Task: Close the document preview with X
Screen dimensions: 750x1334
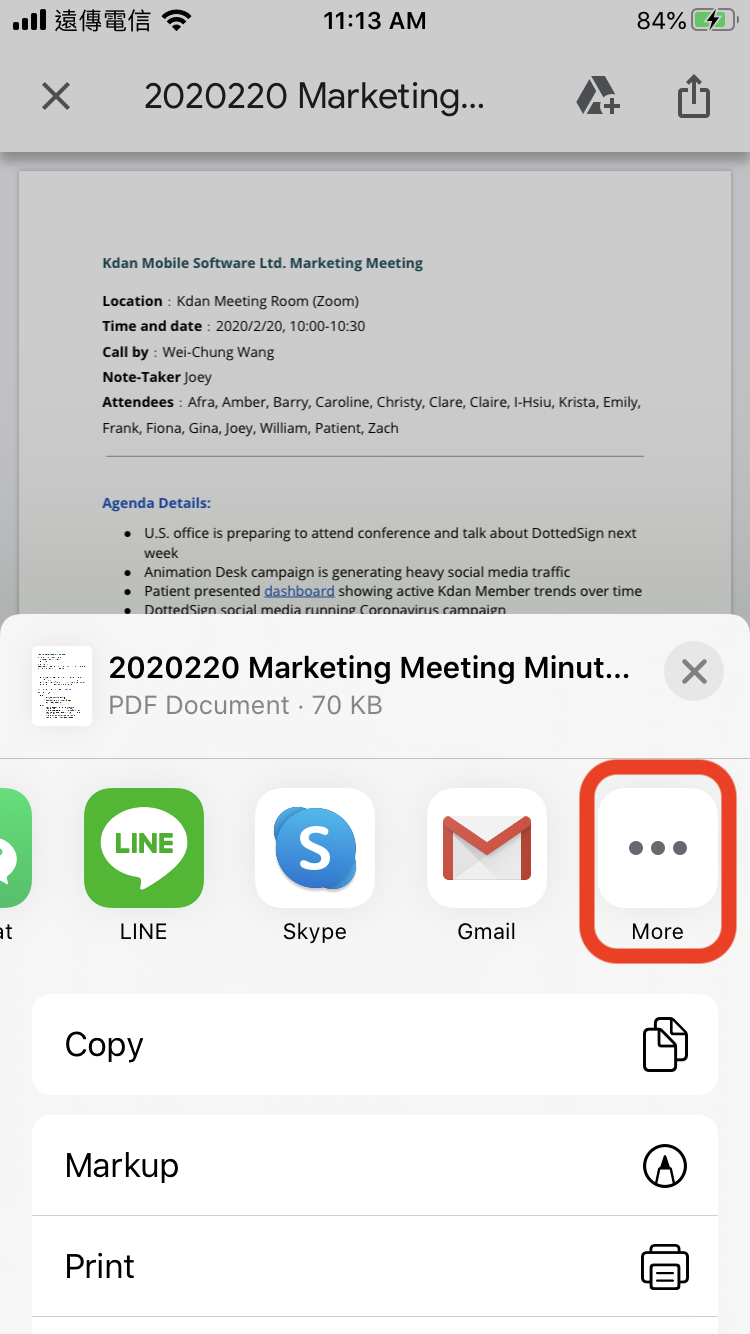Action: 56,96
